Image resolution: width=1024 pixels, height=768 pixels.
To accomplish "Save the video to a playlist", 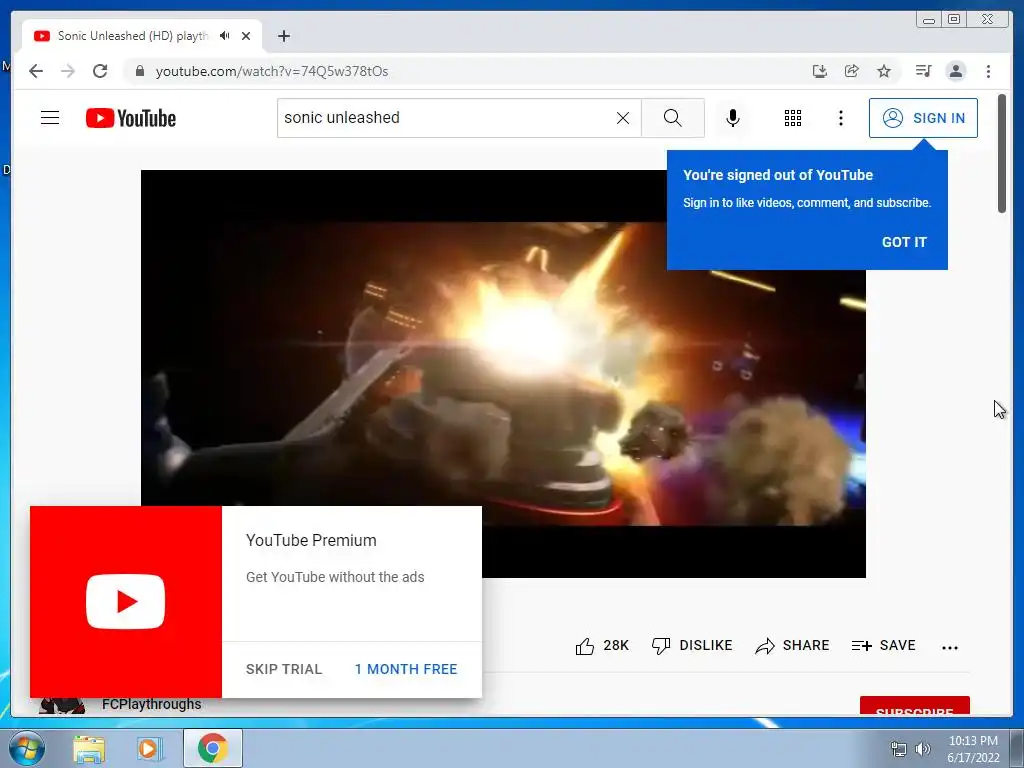I will [884, 645].
